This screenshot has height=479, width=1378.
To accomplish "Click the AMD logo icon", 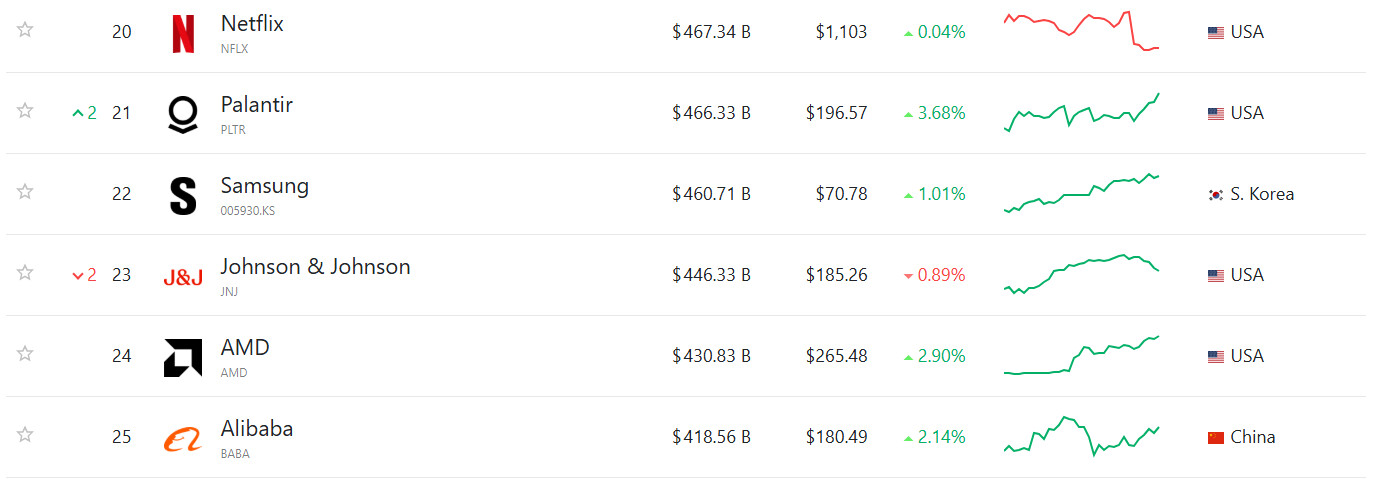I will 183,358.
